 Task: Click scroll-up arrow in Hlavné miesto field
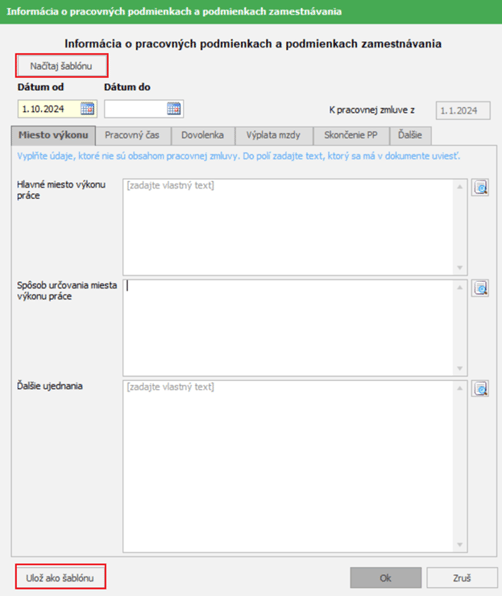coord(460,187)
